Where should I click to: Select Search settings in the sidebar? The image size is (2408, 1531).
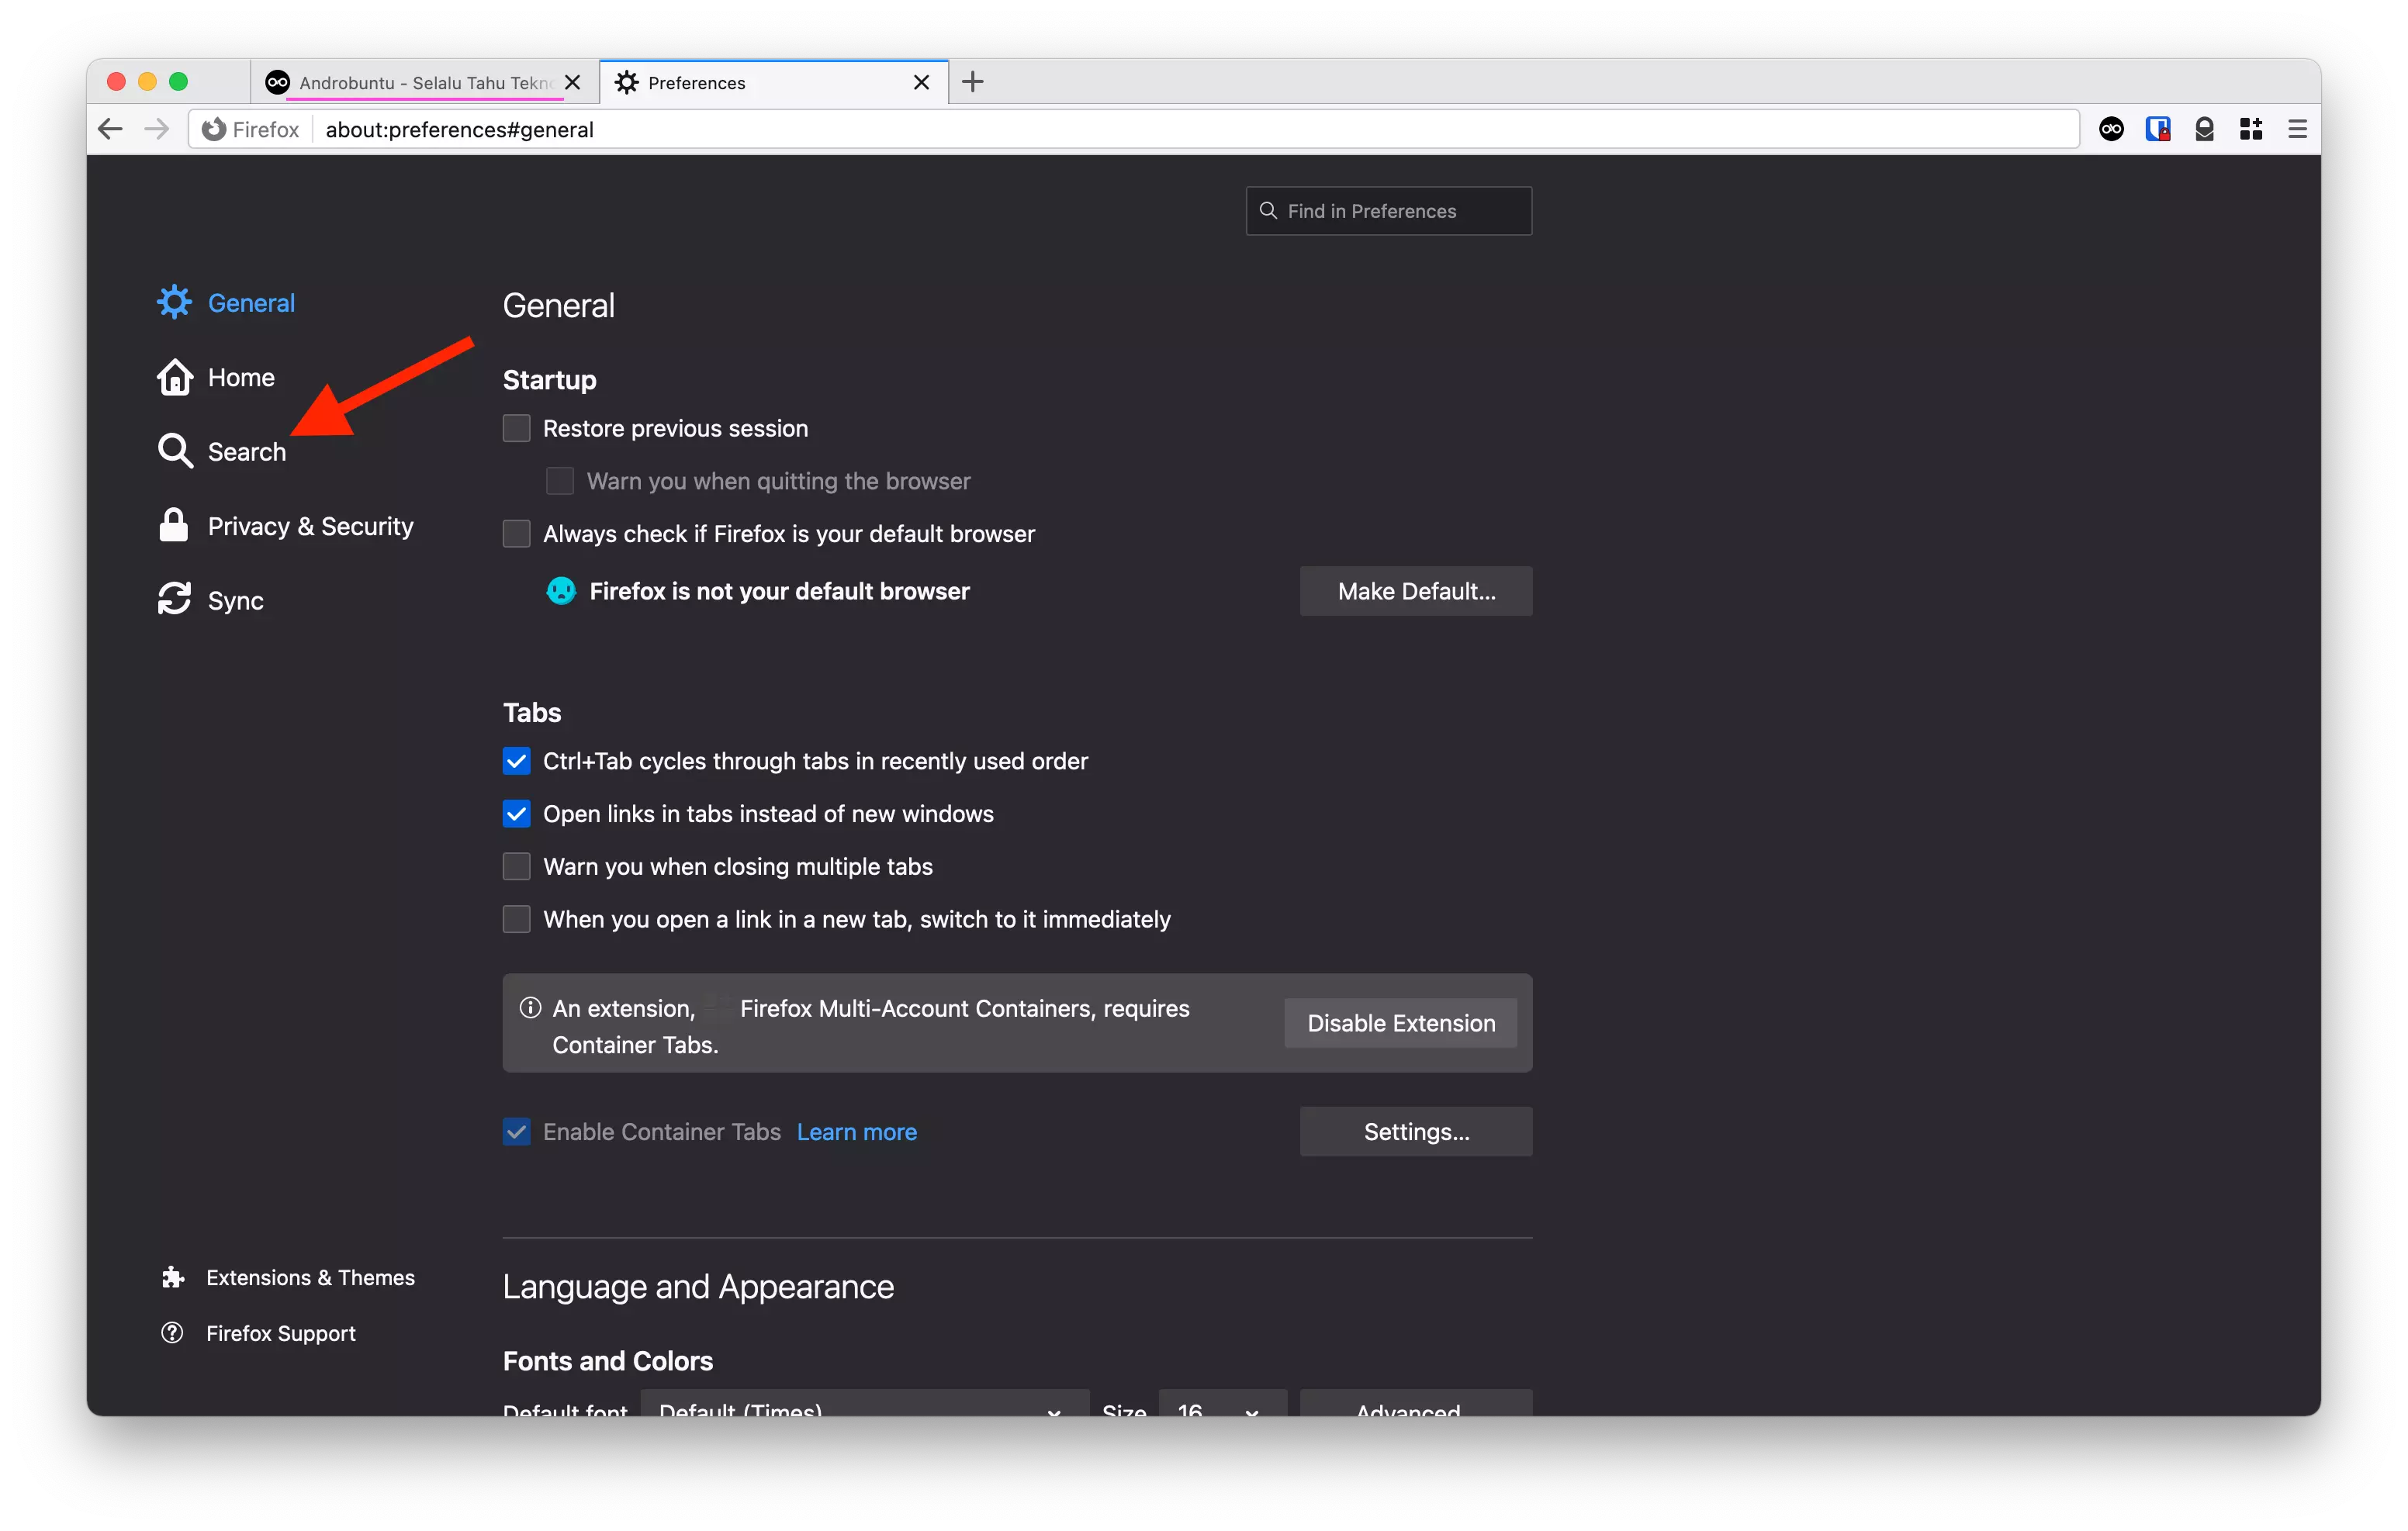tap(246, 451)
